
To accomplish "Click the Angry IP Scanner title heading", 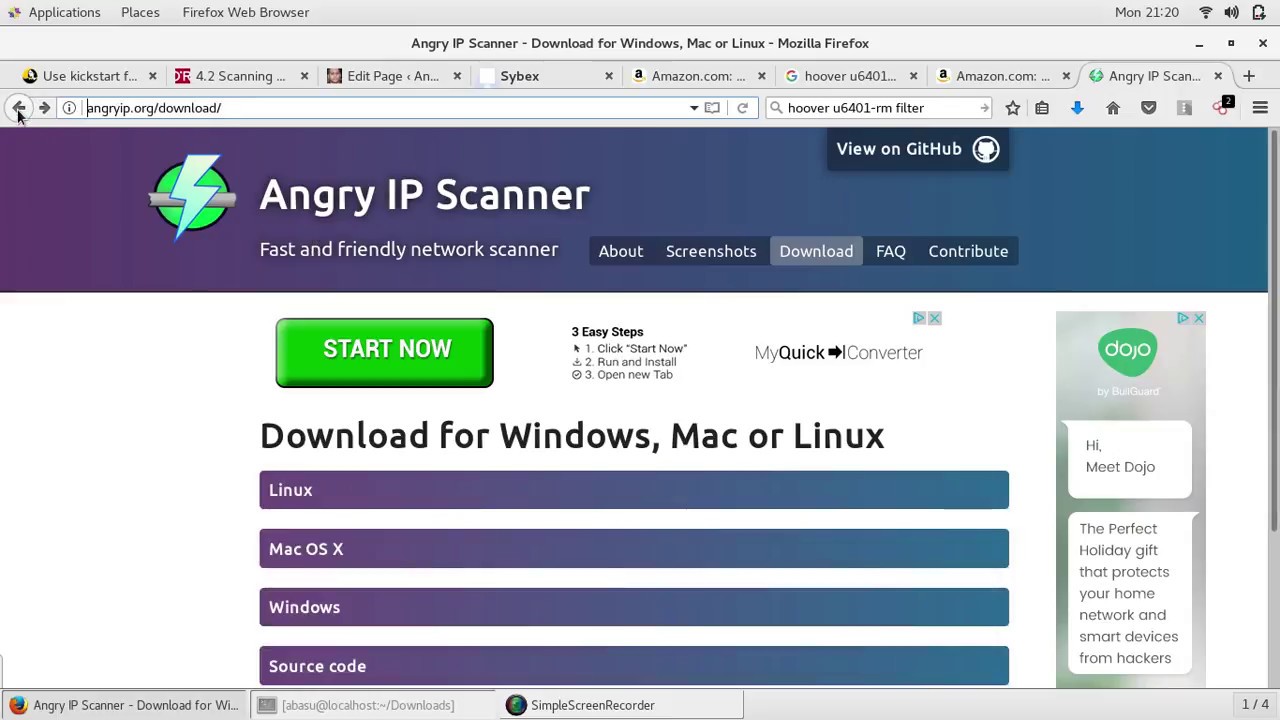I will [425, 195].
